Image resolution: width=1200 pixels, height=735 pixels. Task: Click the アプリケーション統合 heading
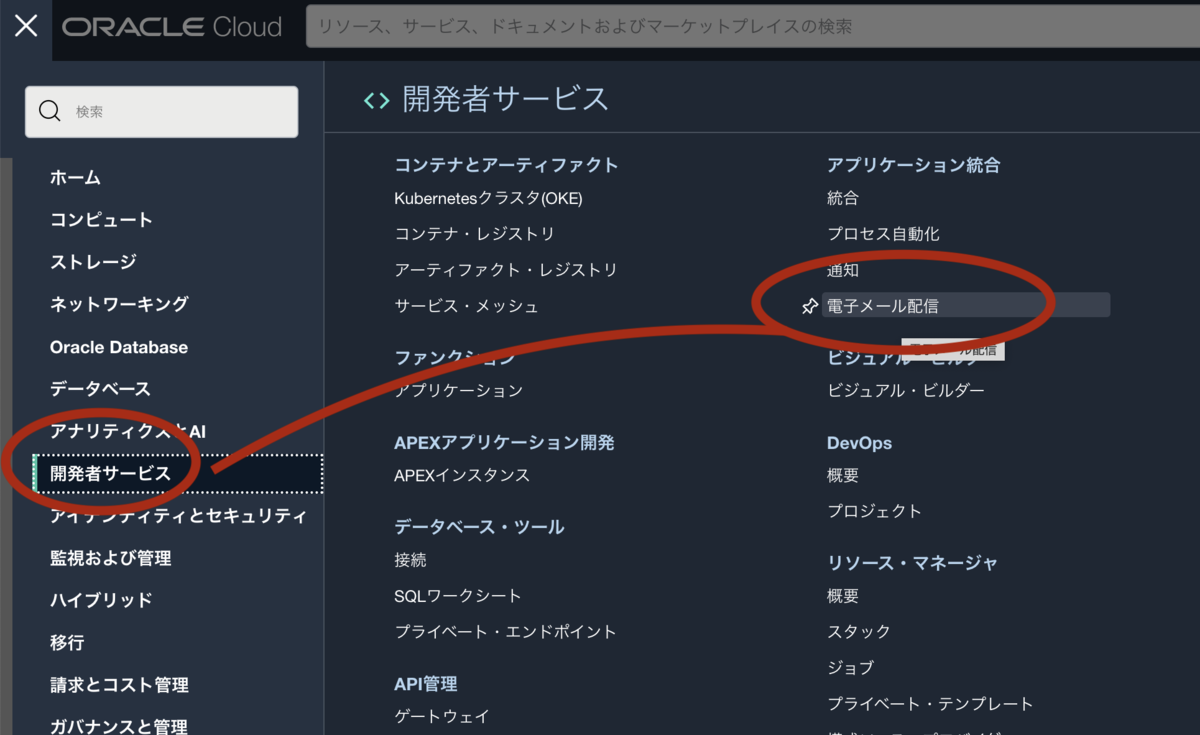point(914,165)
